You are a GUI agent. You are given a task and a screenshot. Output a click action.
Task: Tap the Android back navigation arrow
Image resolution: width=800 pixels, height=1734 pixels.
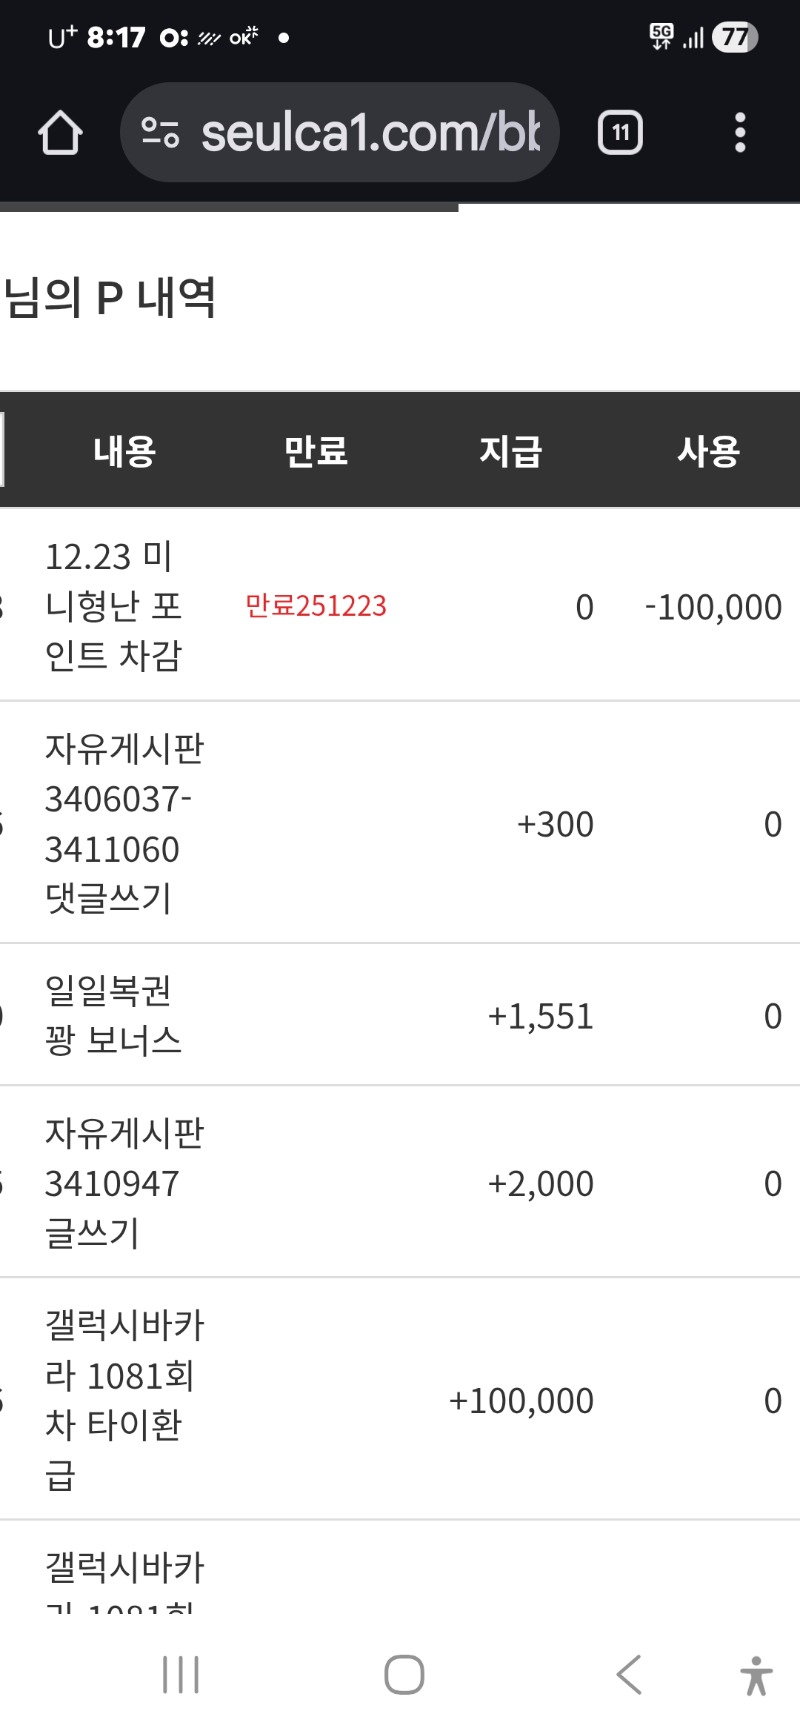point(629,1674)
